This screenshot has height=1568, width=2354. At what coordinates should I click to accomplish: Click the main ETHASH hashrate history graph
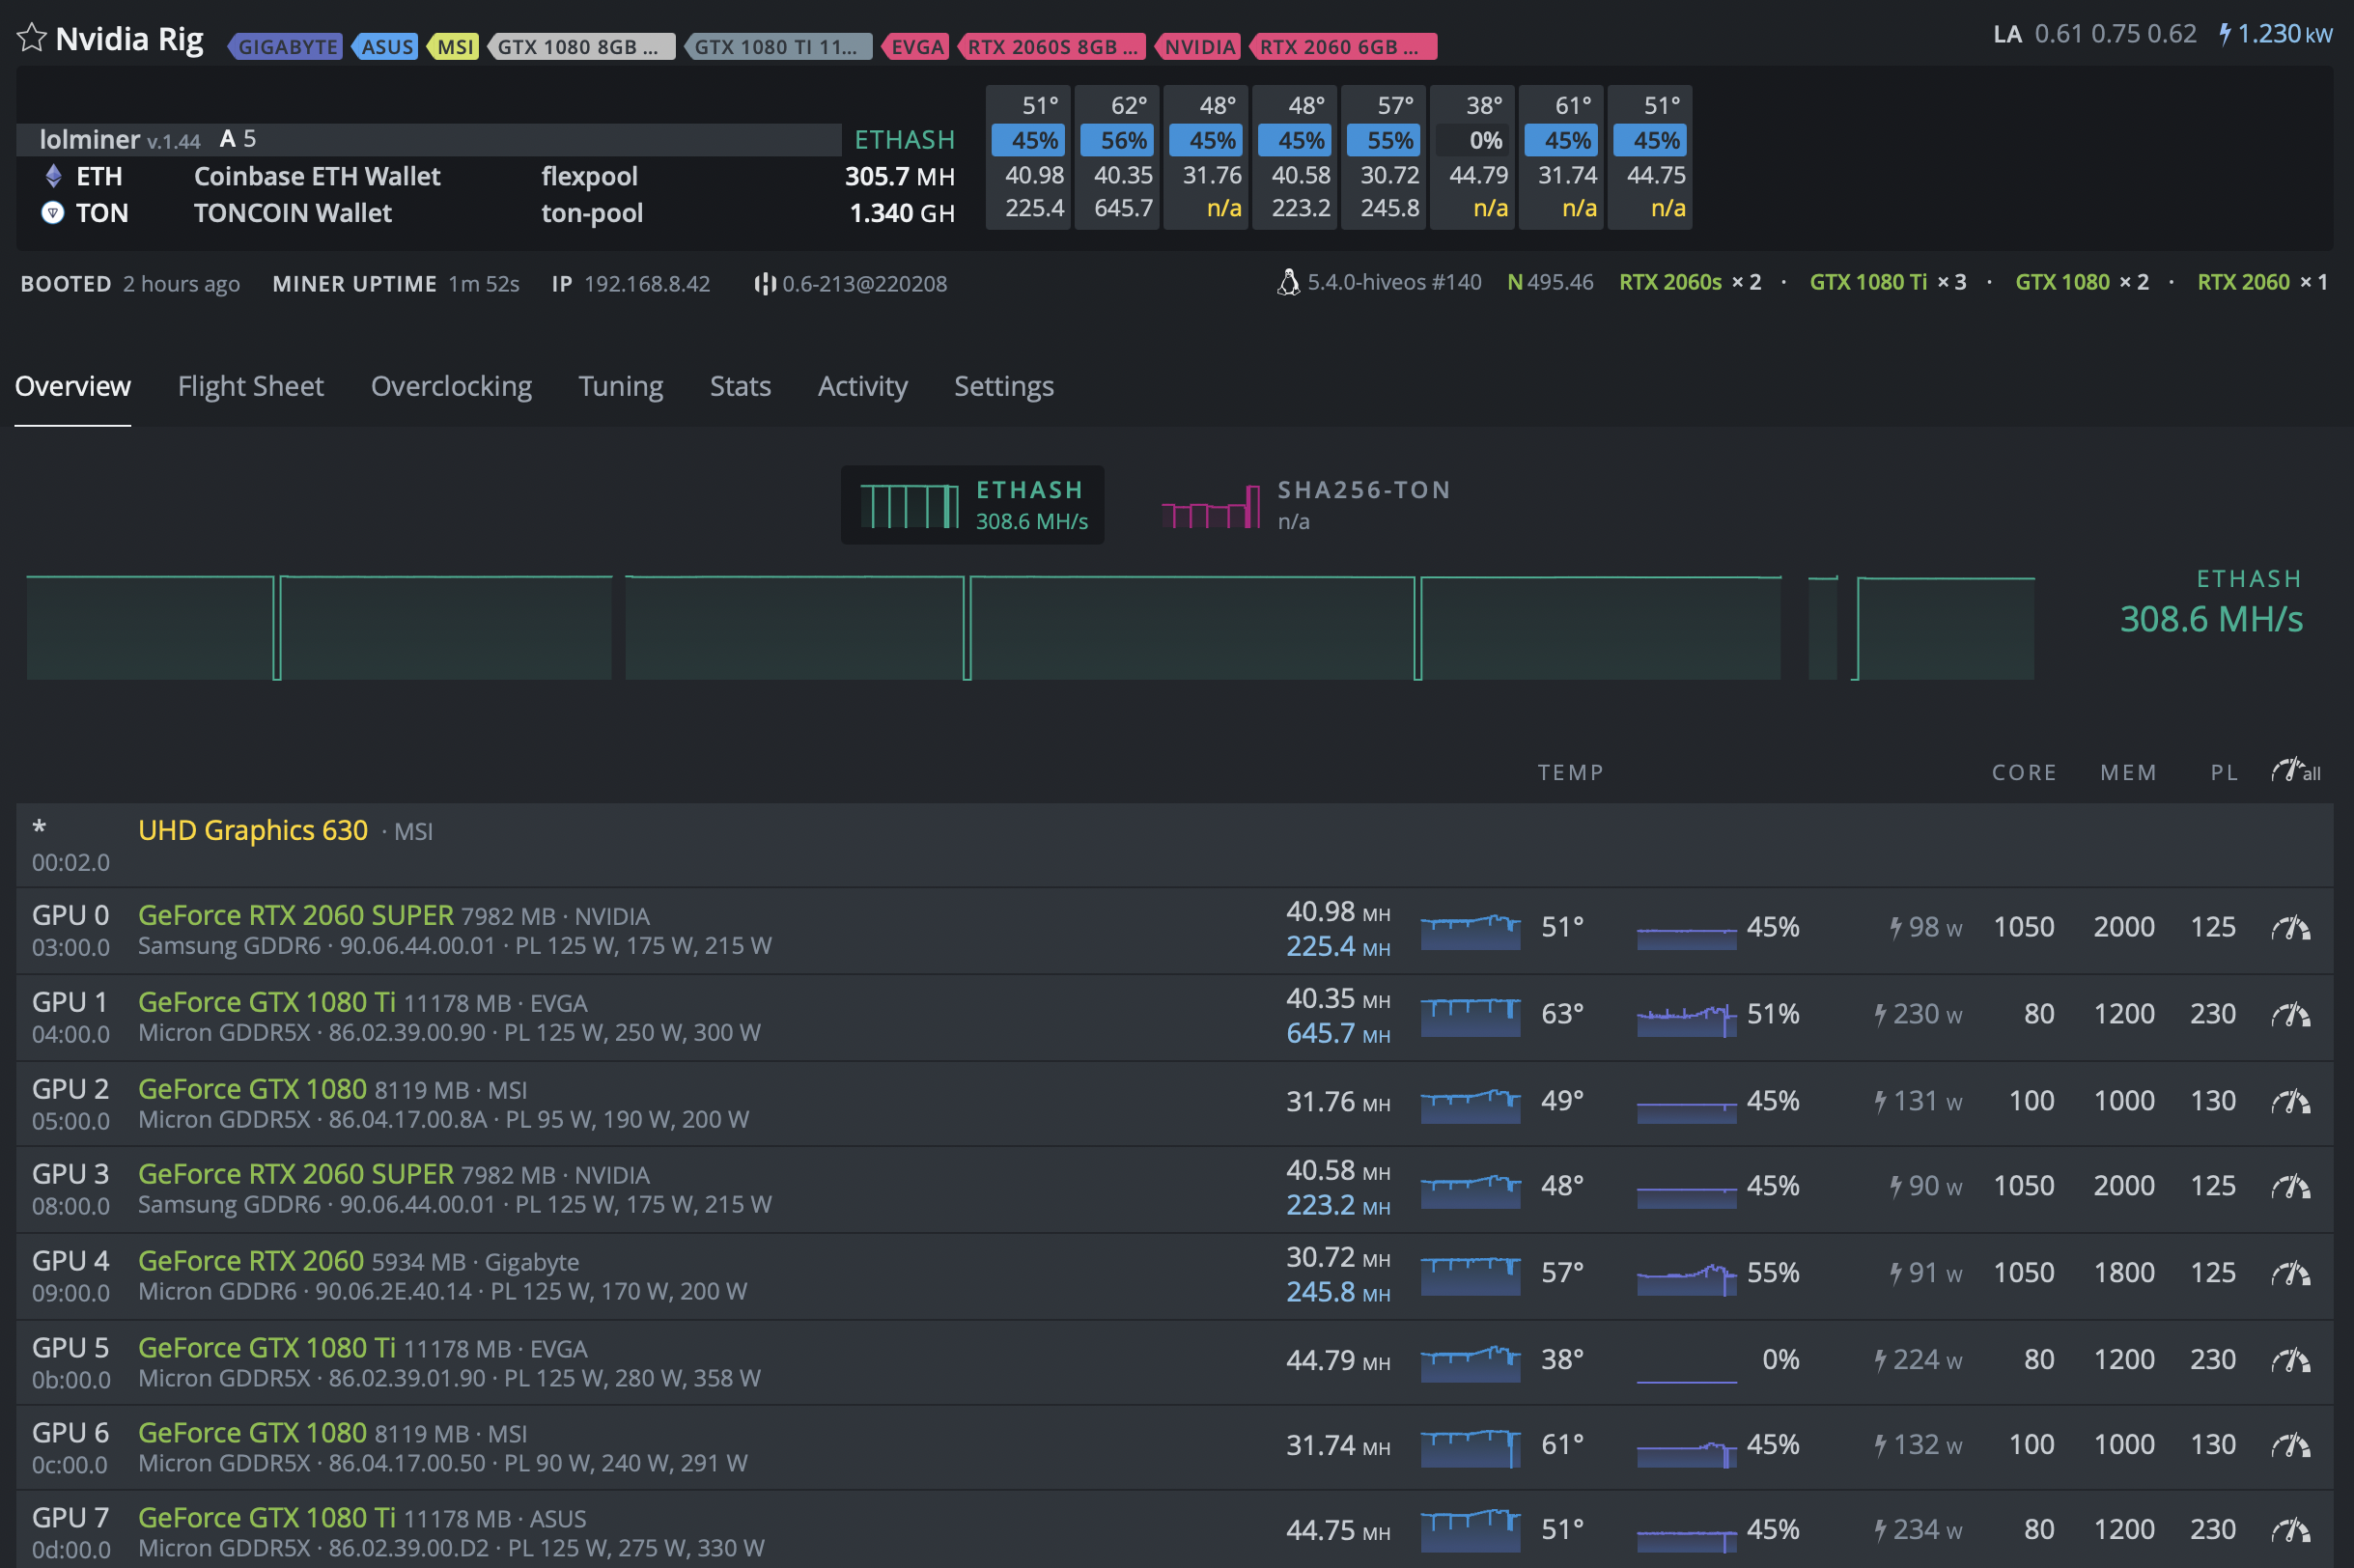click(x=1030, y=628)
